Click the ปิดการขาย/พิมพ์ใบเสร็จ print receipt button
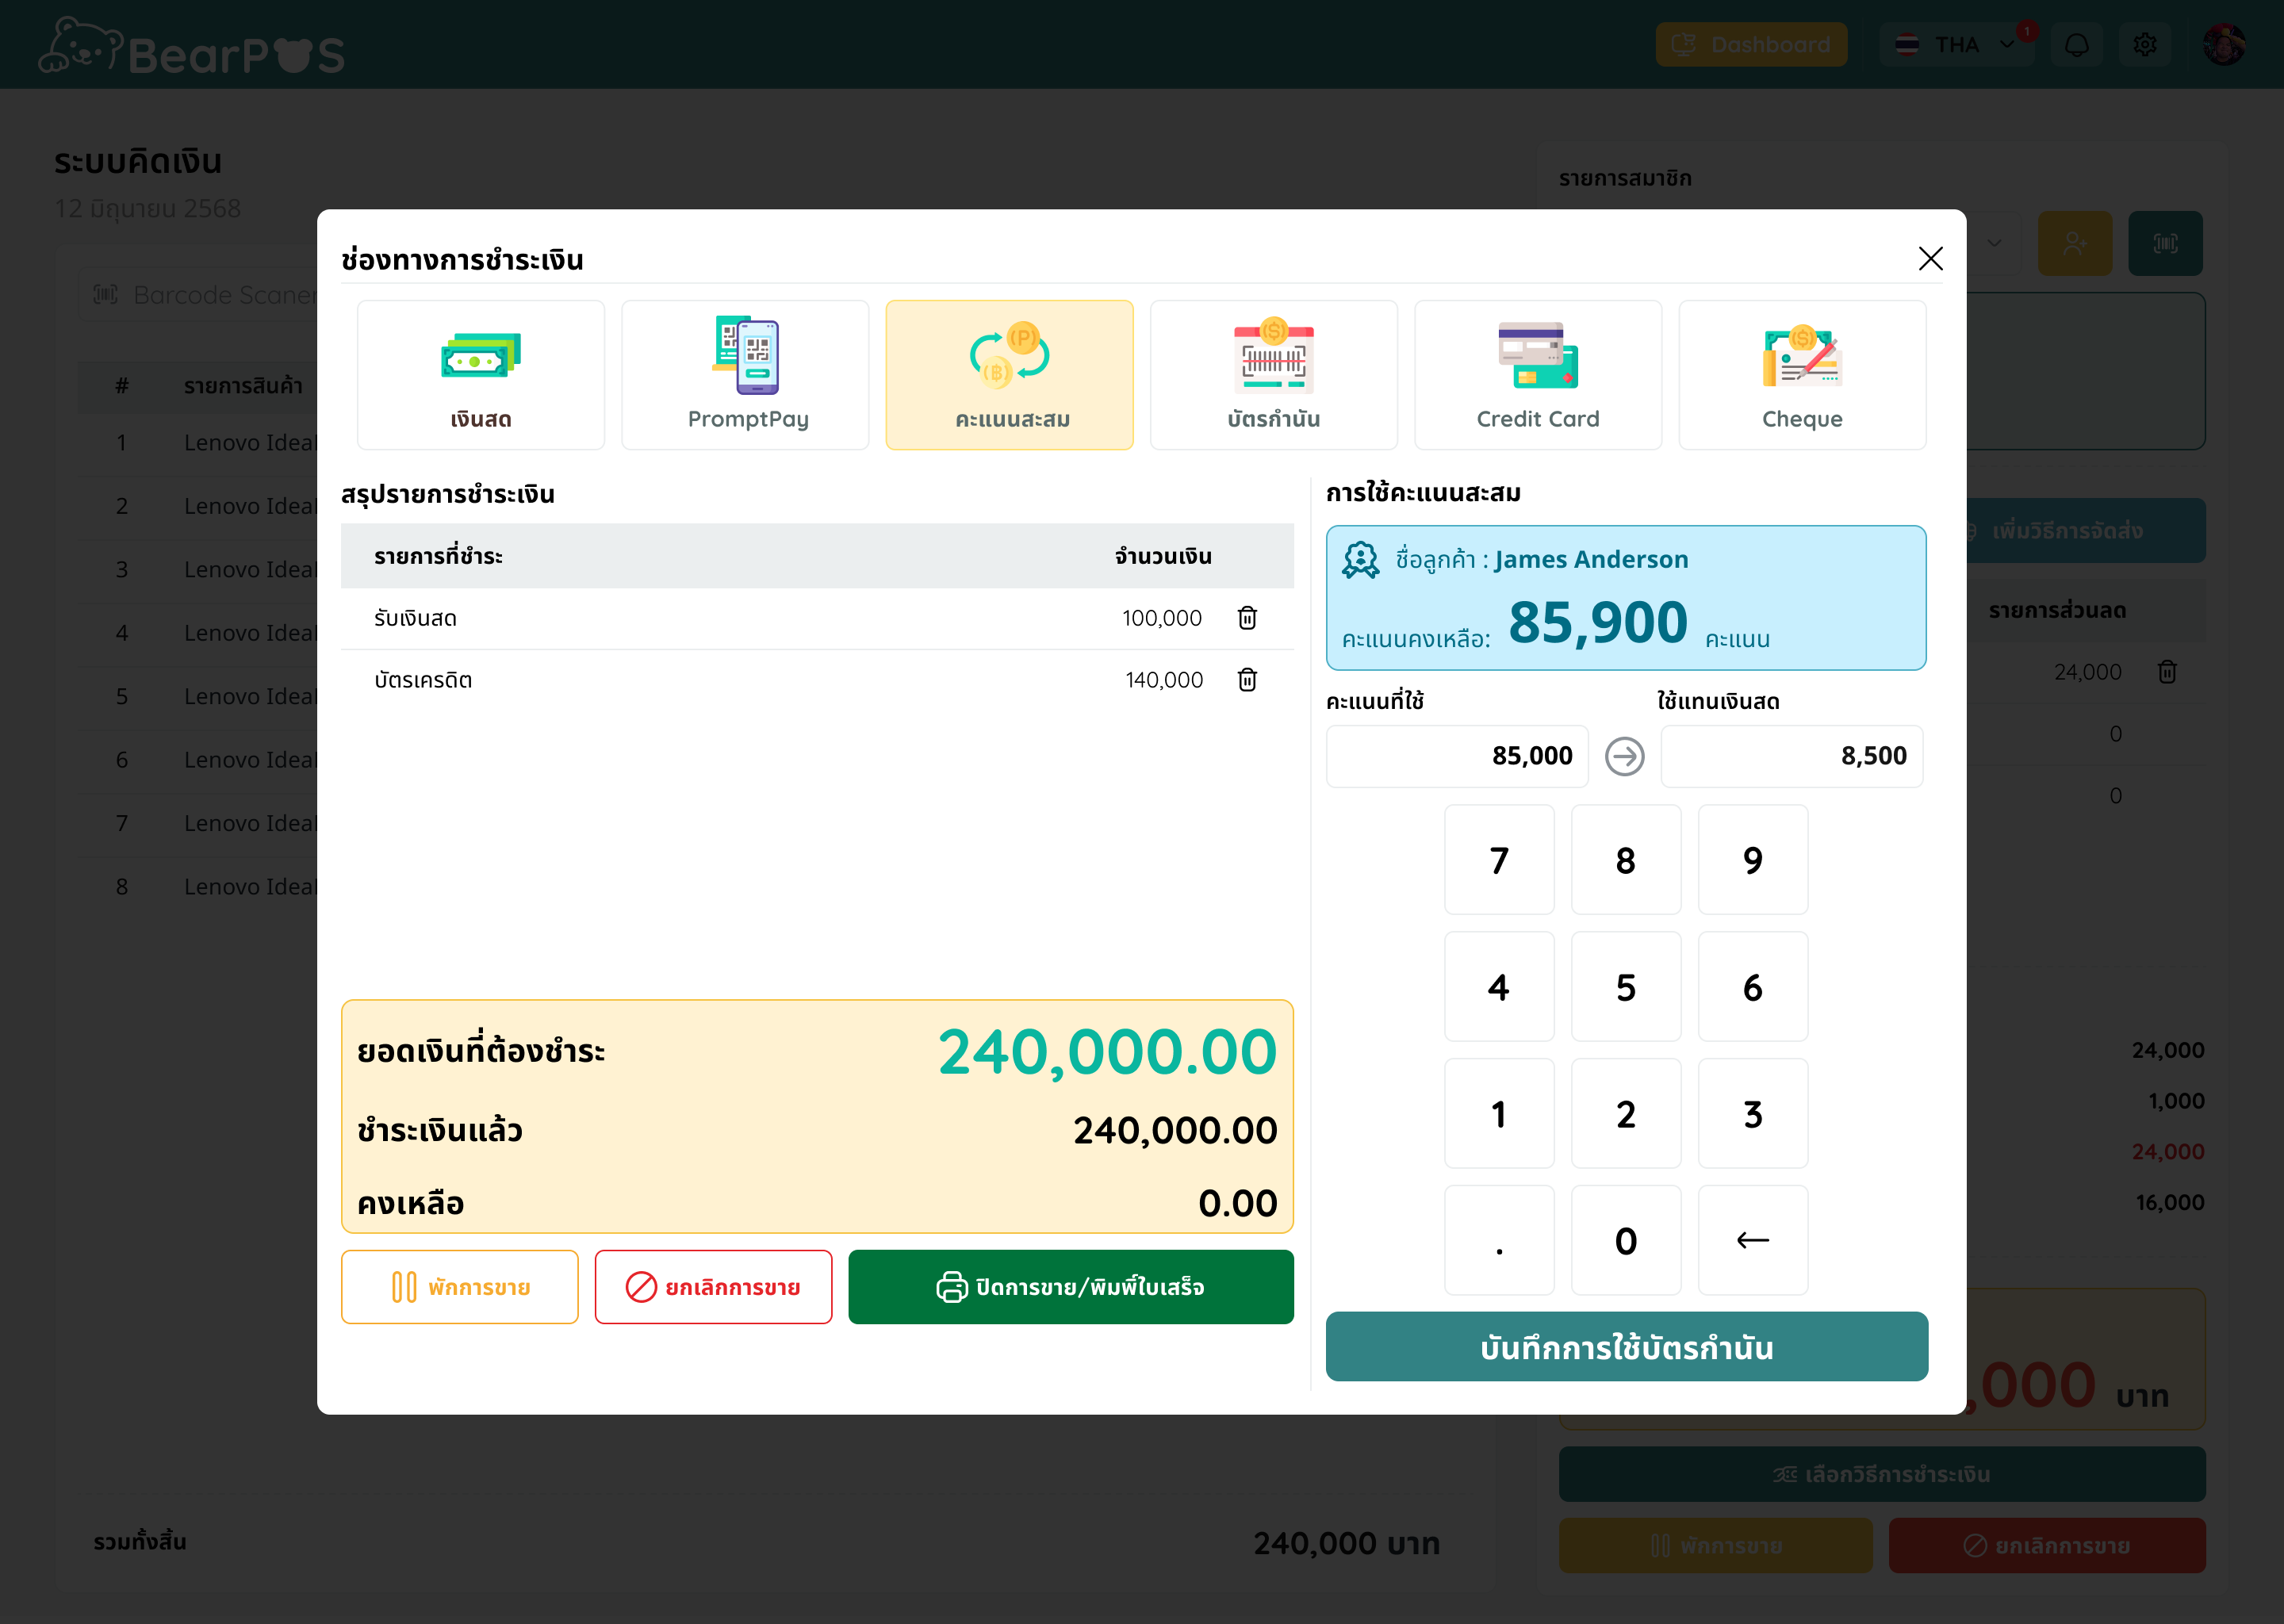The image size is (2284, 1624). click(1071, 1287)
